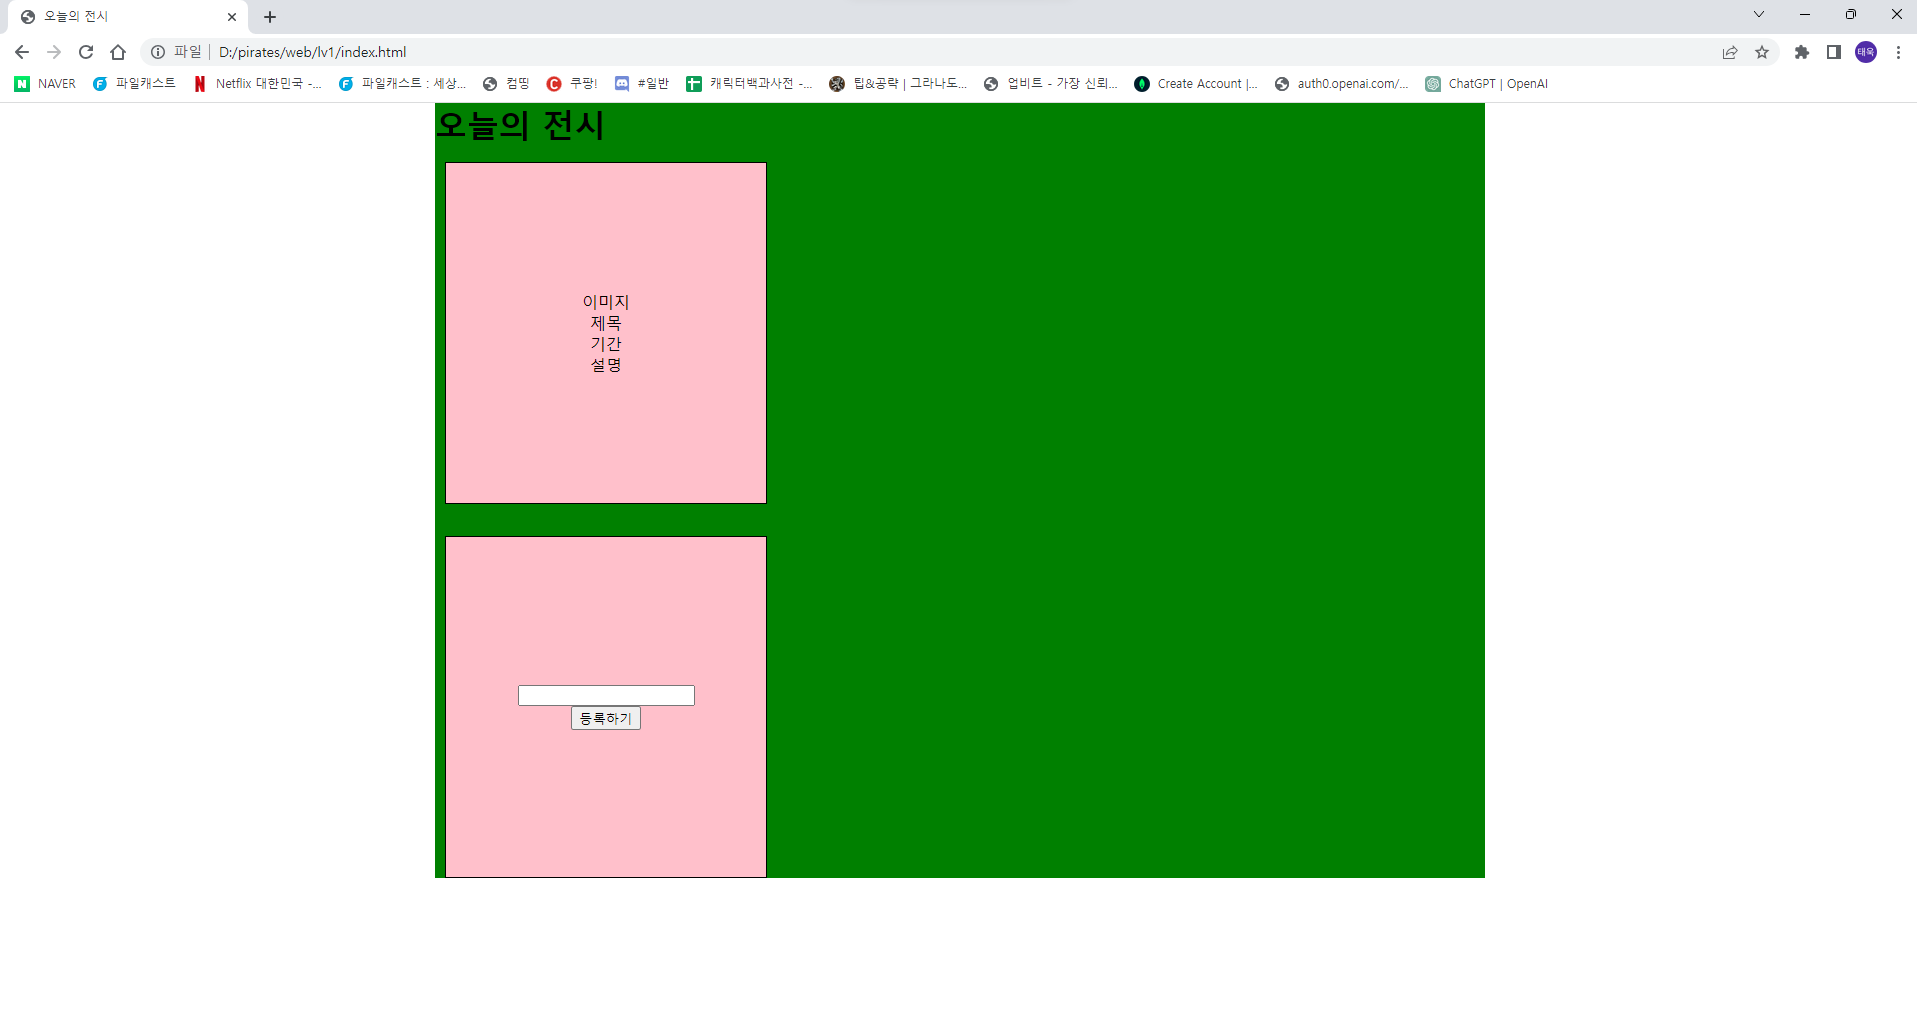The image size is (1917, 1028).
Task: Go forward to the next page
Action: 54,52
